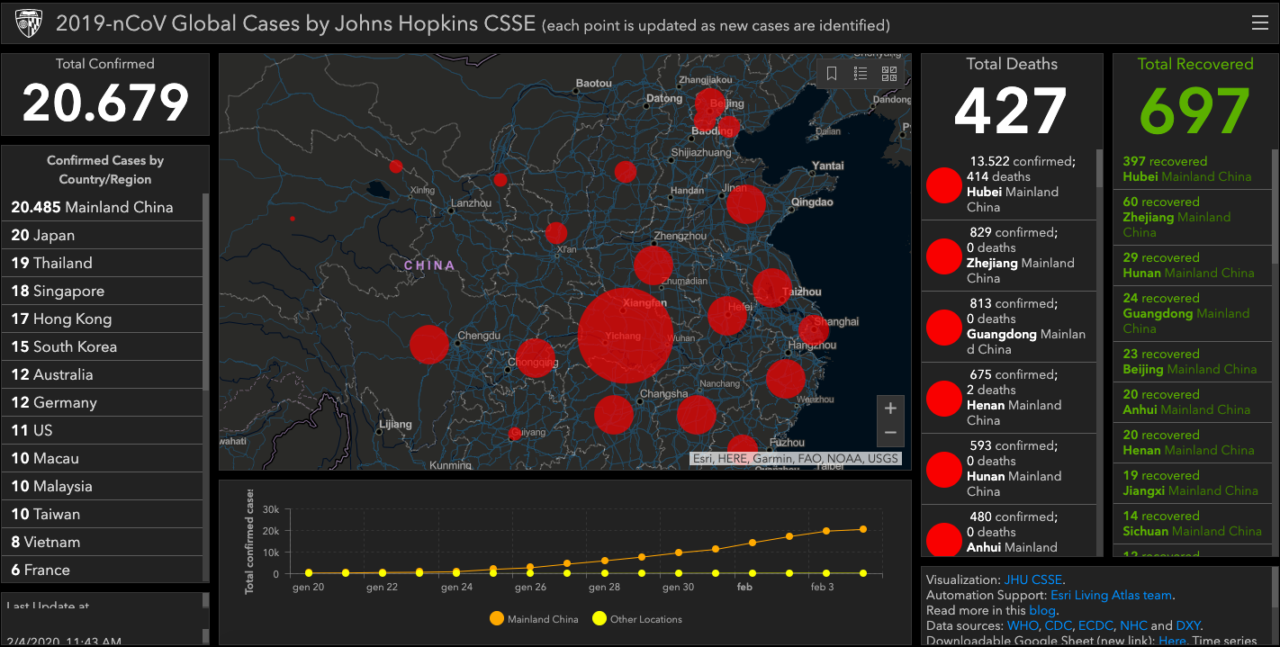1280x647 pixels.
Task: Select Japan in the country list
Action: 102,236
